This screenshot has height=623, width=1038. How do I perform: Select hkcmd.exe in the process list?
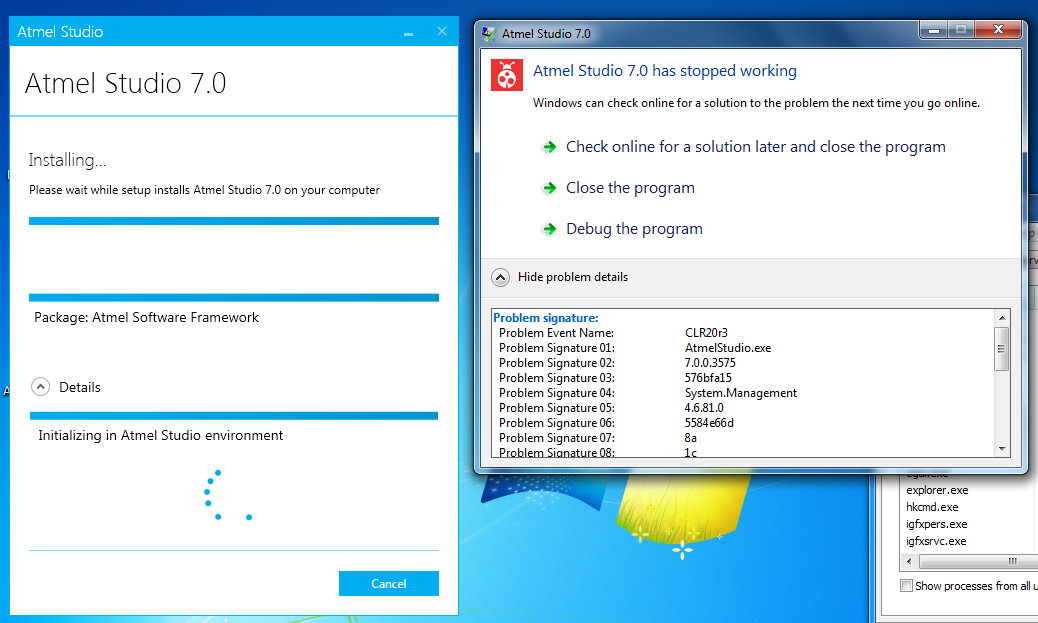931,507
